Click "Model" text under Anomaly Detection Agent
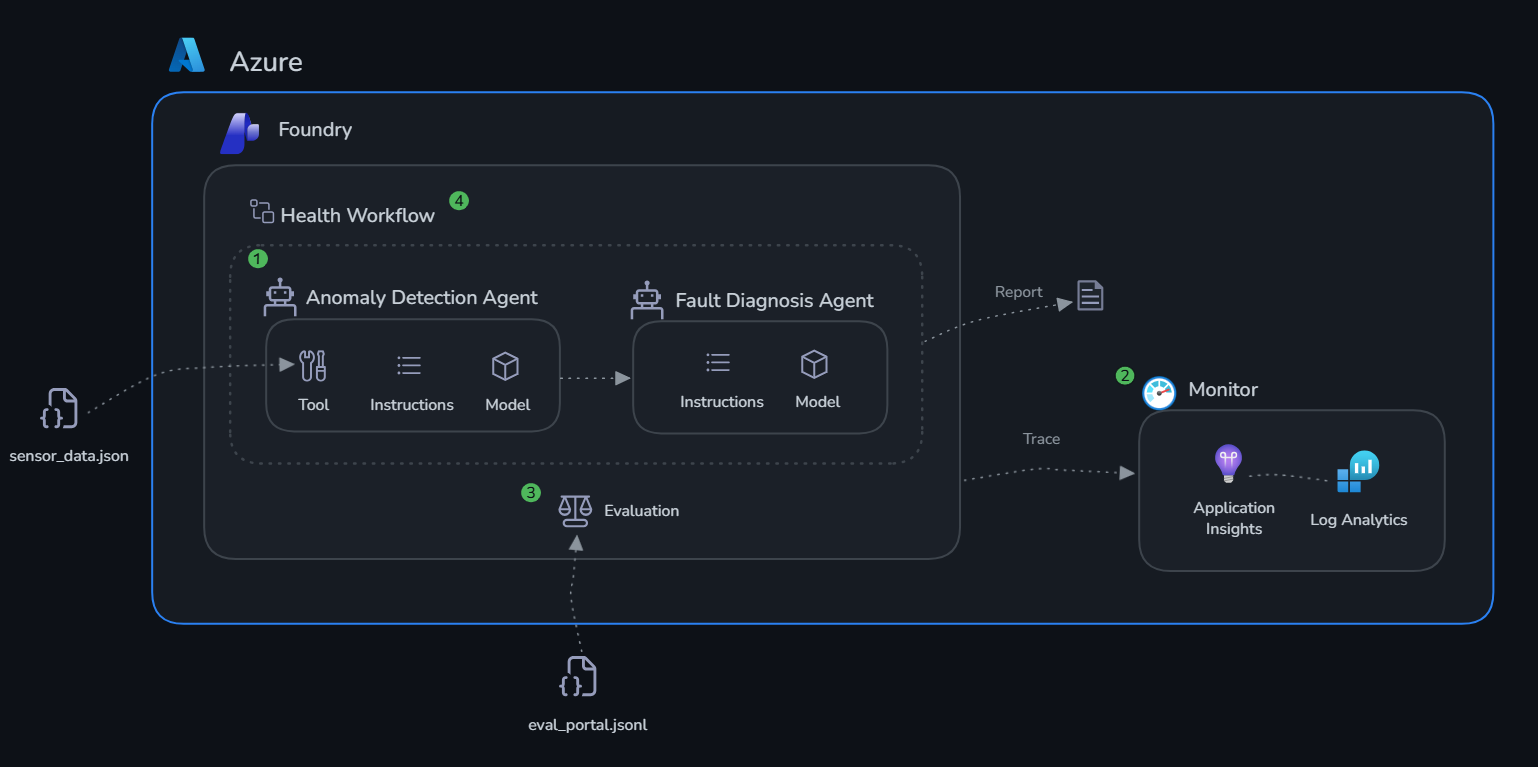Viewport: 1538px width, 767px height. point(508,405)
